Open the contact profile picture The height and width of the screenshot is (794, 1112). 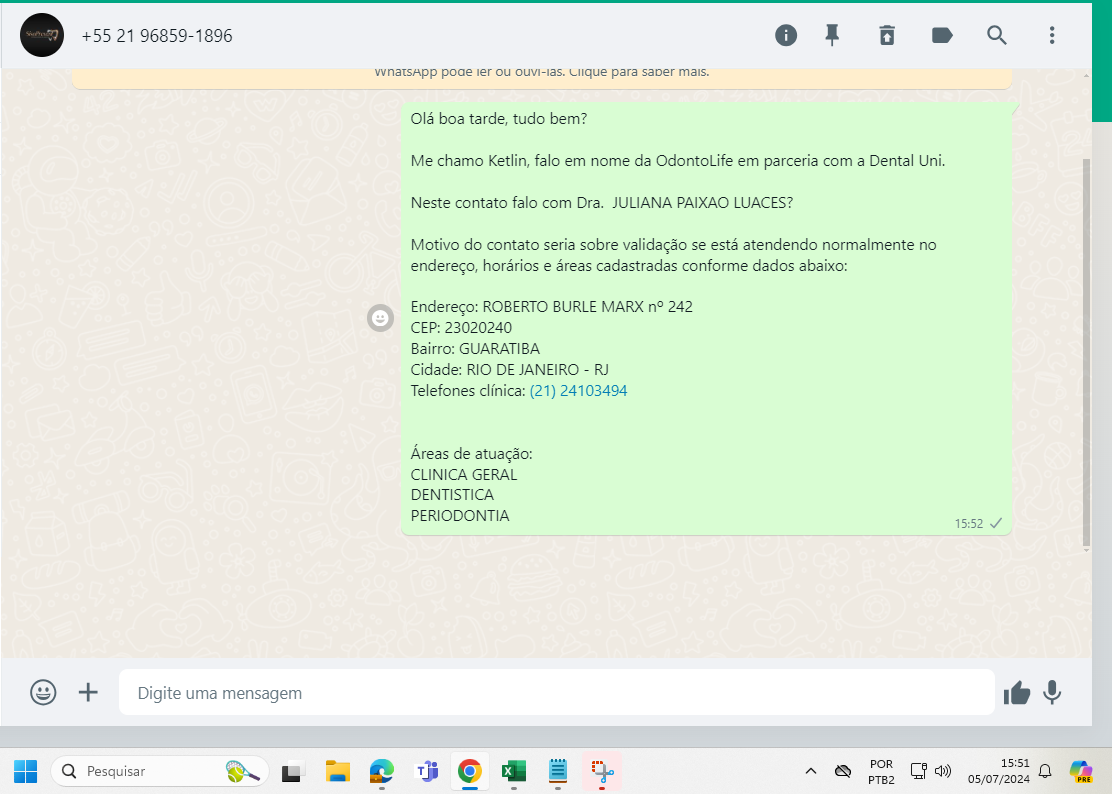[42, 35]
